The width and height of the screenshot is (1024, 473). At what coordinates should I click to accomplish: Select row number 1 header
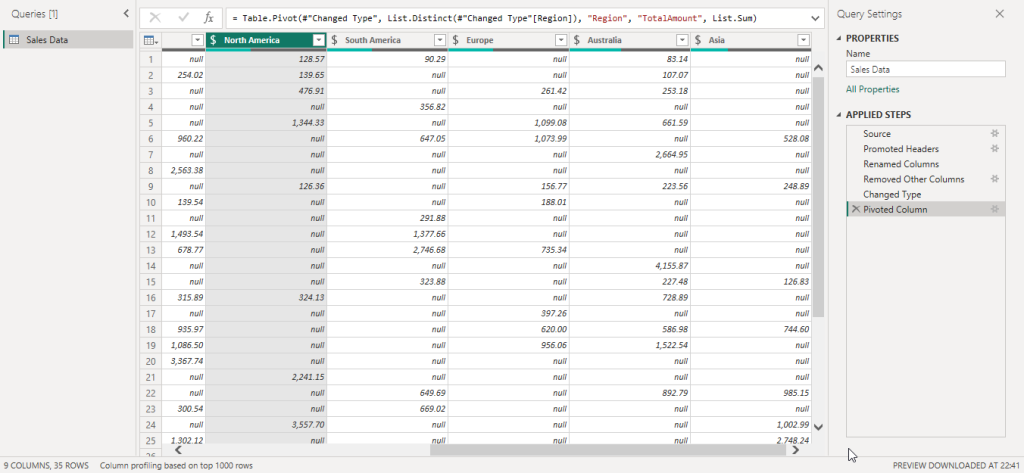[150, 59]
